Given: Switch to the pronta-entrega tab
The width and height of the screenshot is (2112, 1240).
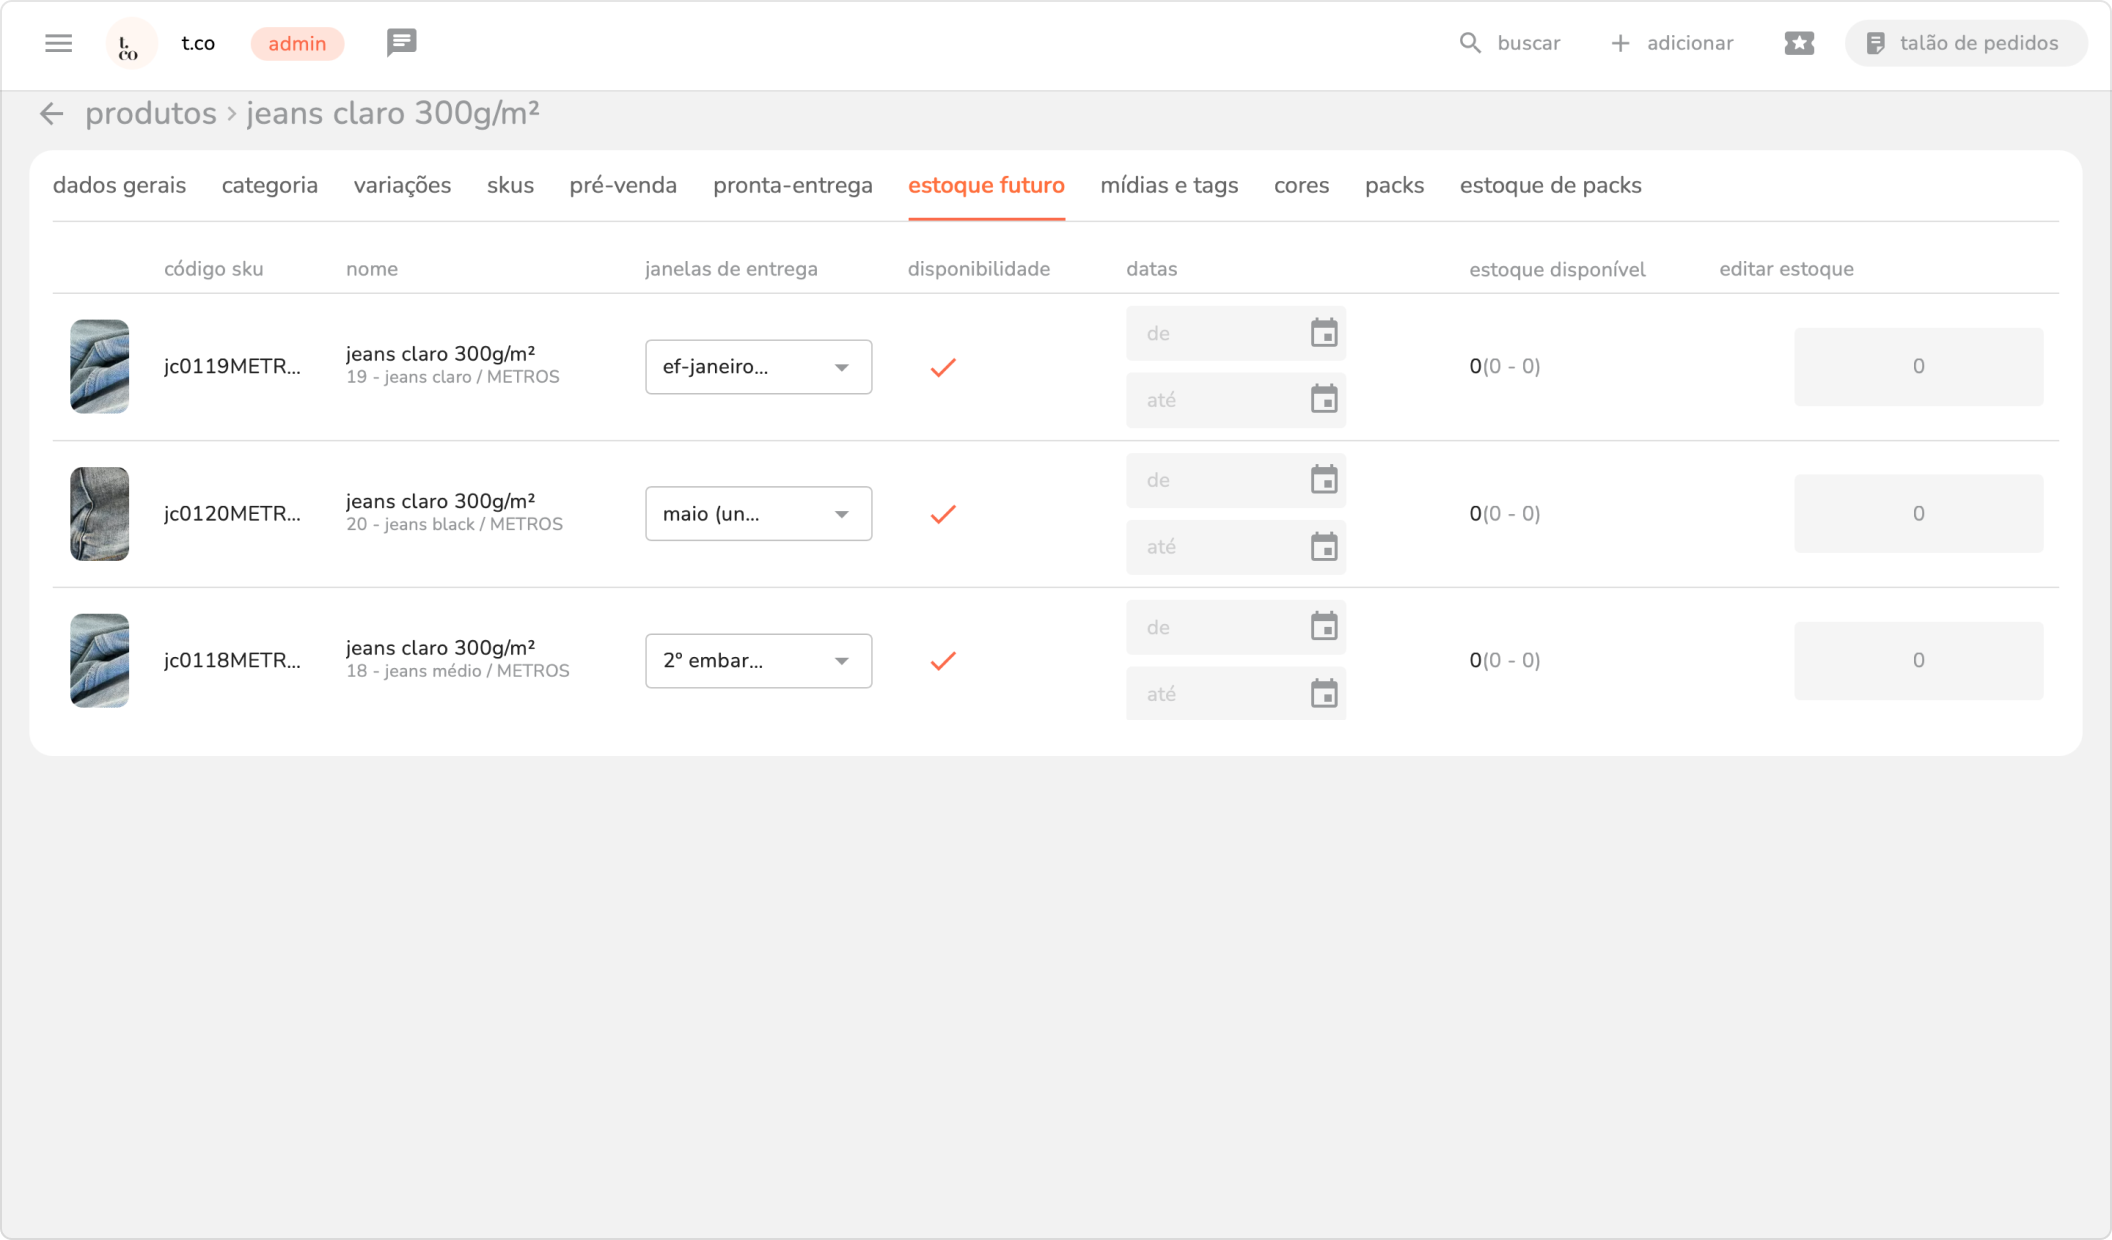Looking at the screenshot, I should [x=792, y=186].
